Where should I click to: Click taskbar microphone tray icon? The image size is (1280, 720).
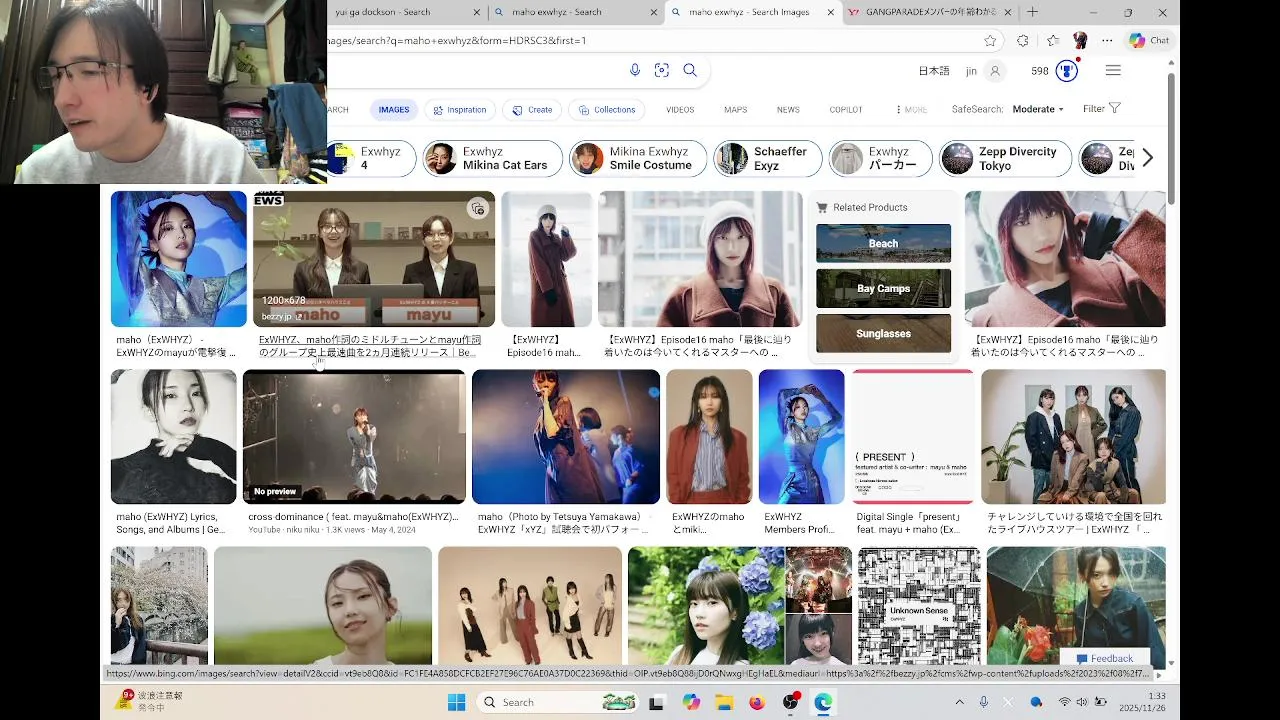click(x=984, y=702)
